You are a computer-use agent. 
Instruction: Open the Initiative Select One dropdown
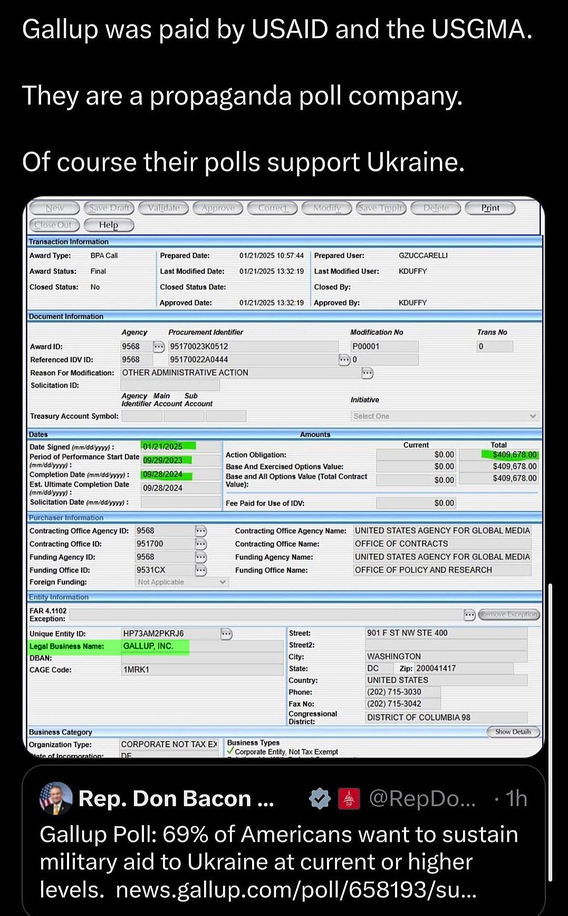[x=444, y=416]
